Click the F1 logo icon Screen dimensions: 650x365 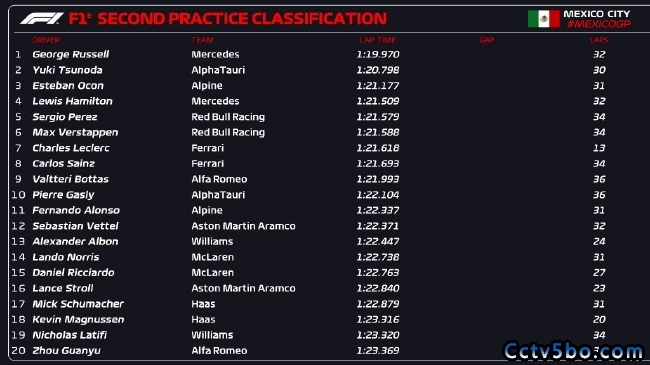[x=42, y=18]
